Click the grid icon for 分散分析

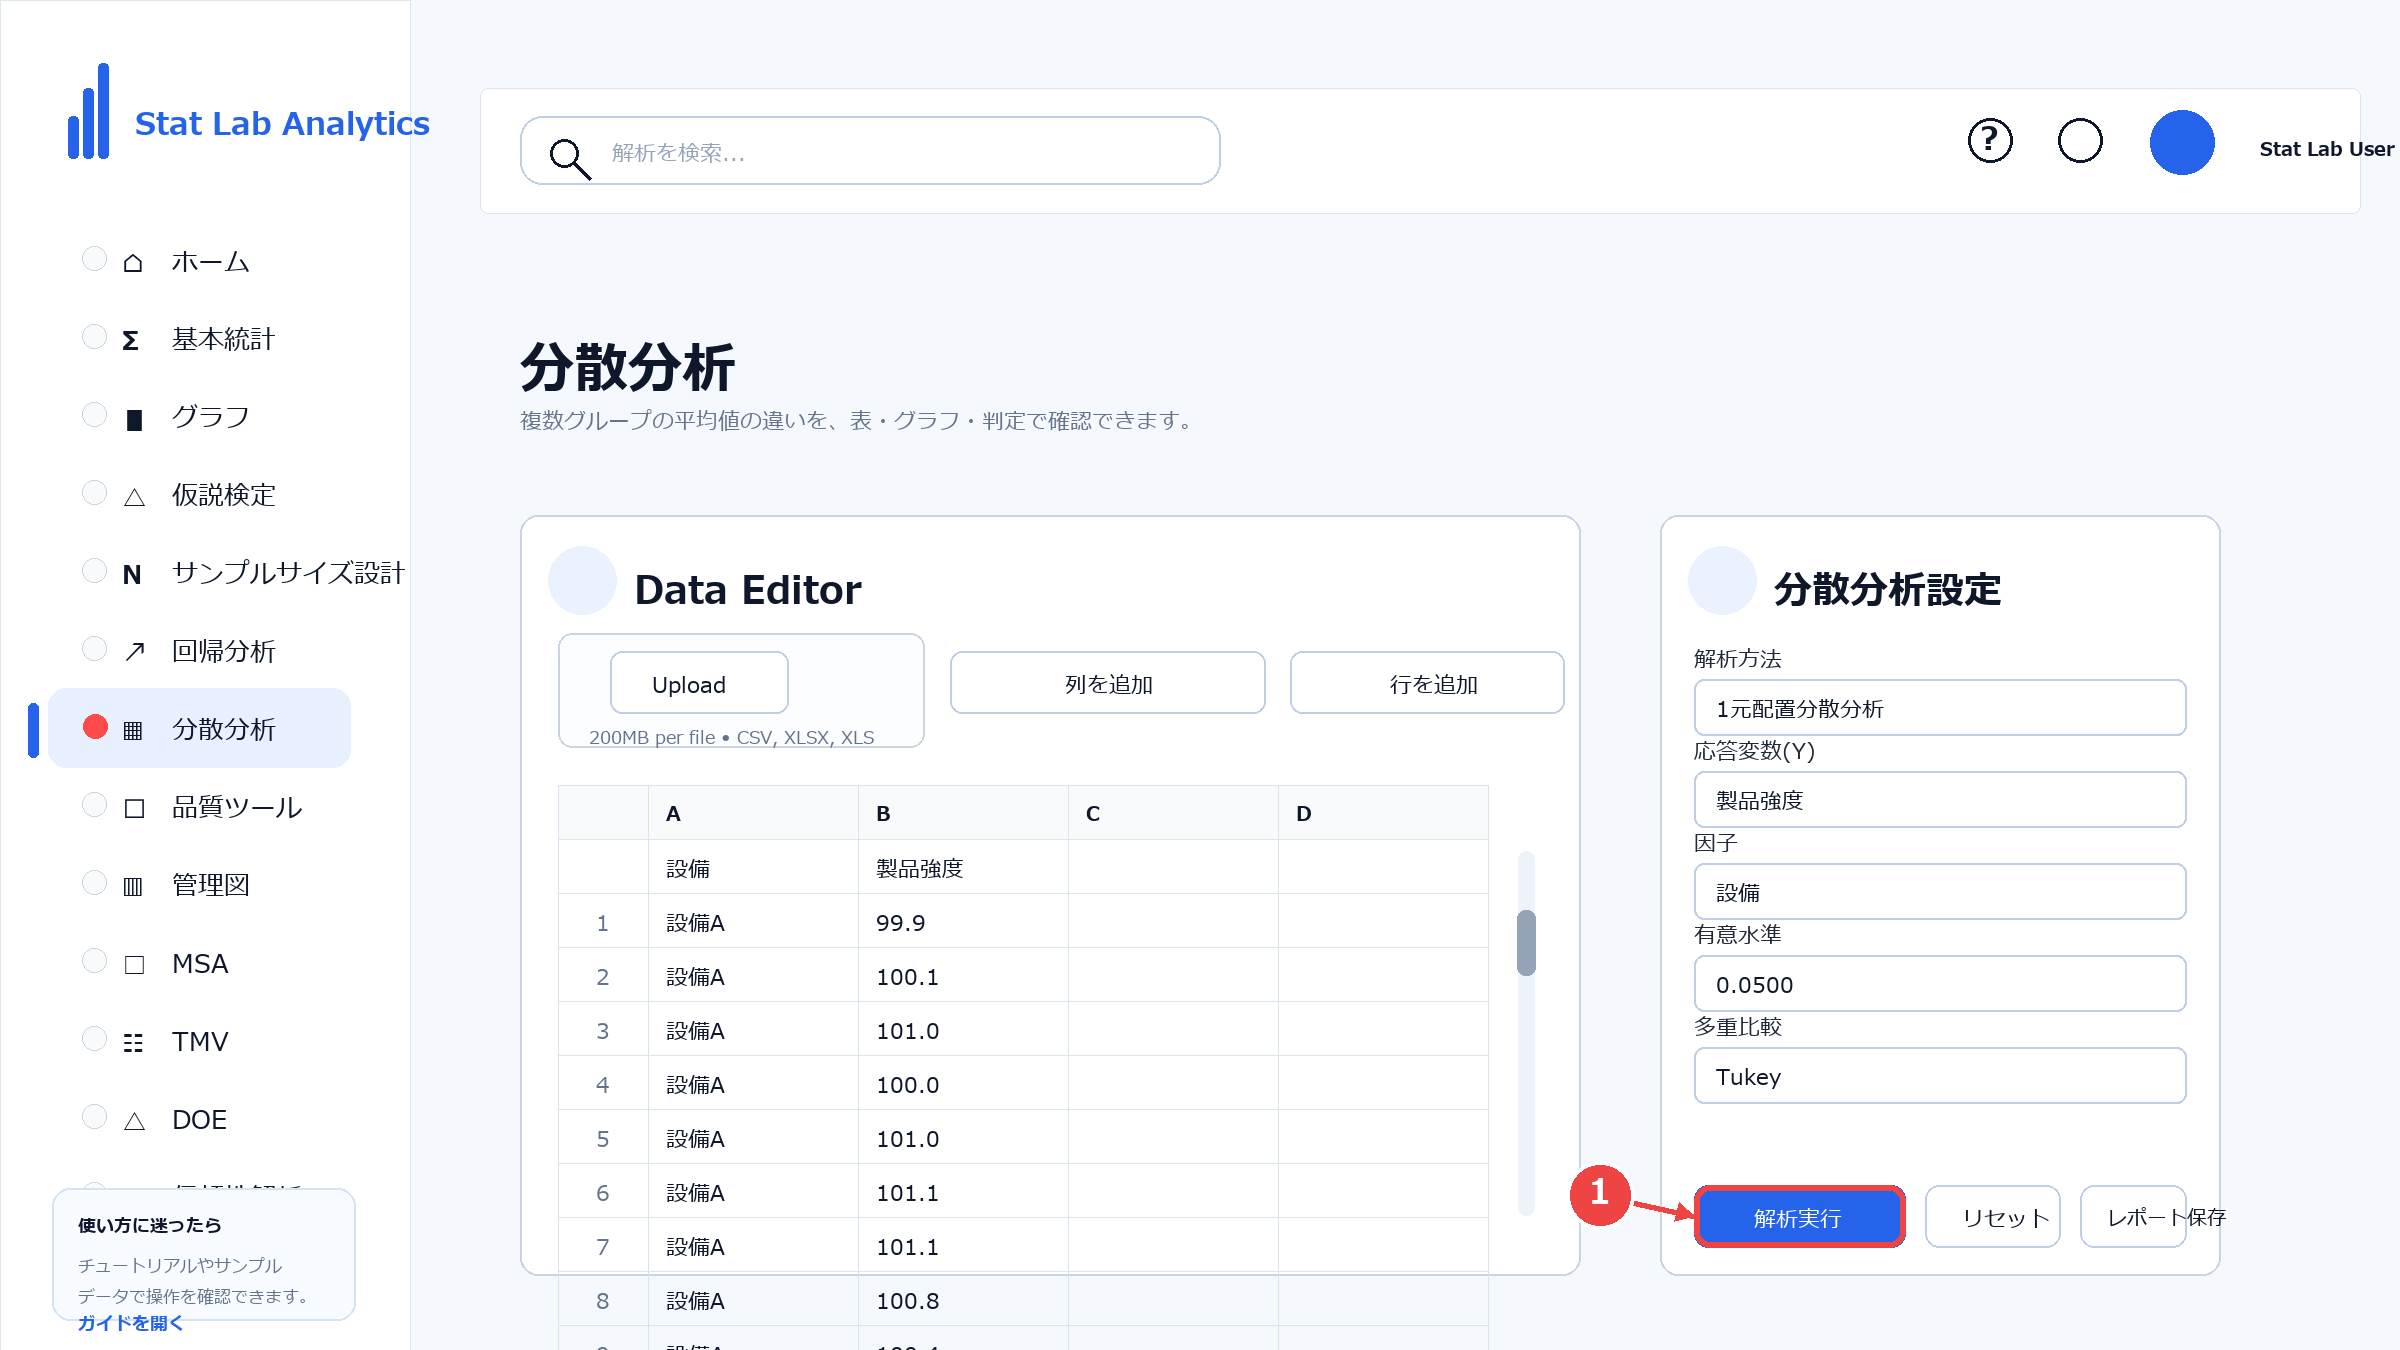[x=132, y=731]
